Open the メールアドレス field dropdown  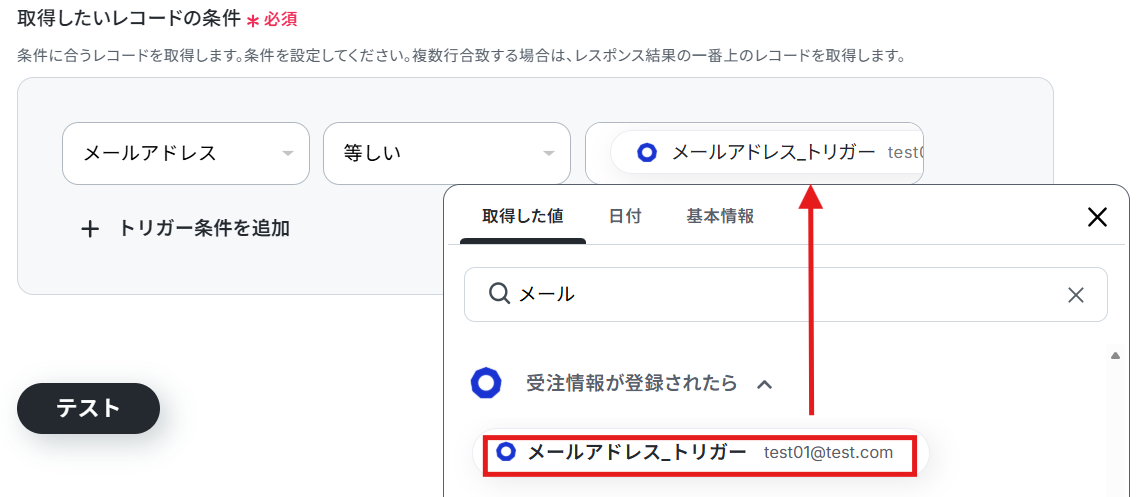click(x=186, y=153)
